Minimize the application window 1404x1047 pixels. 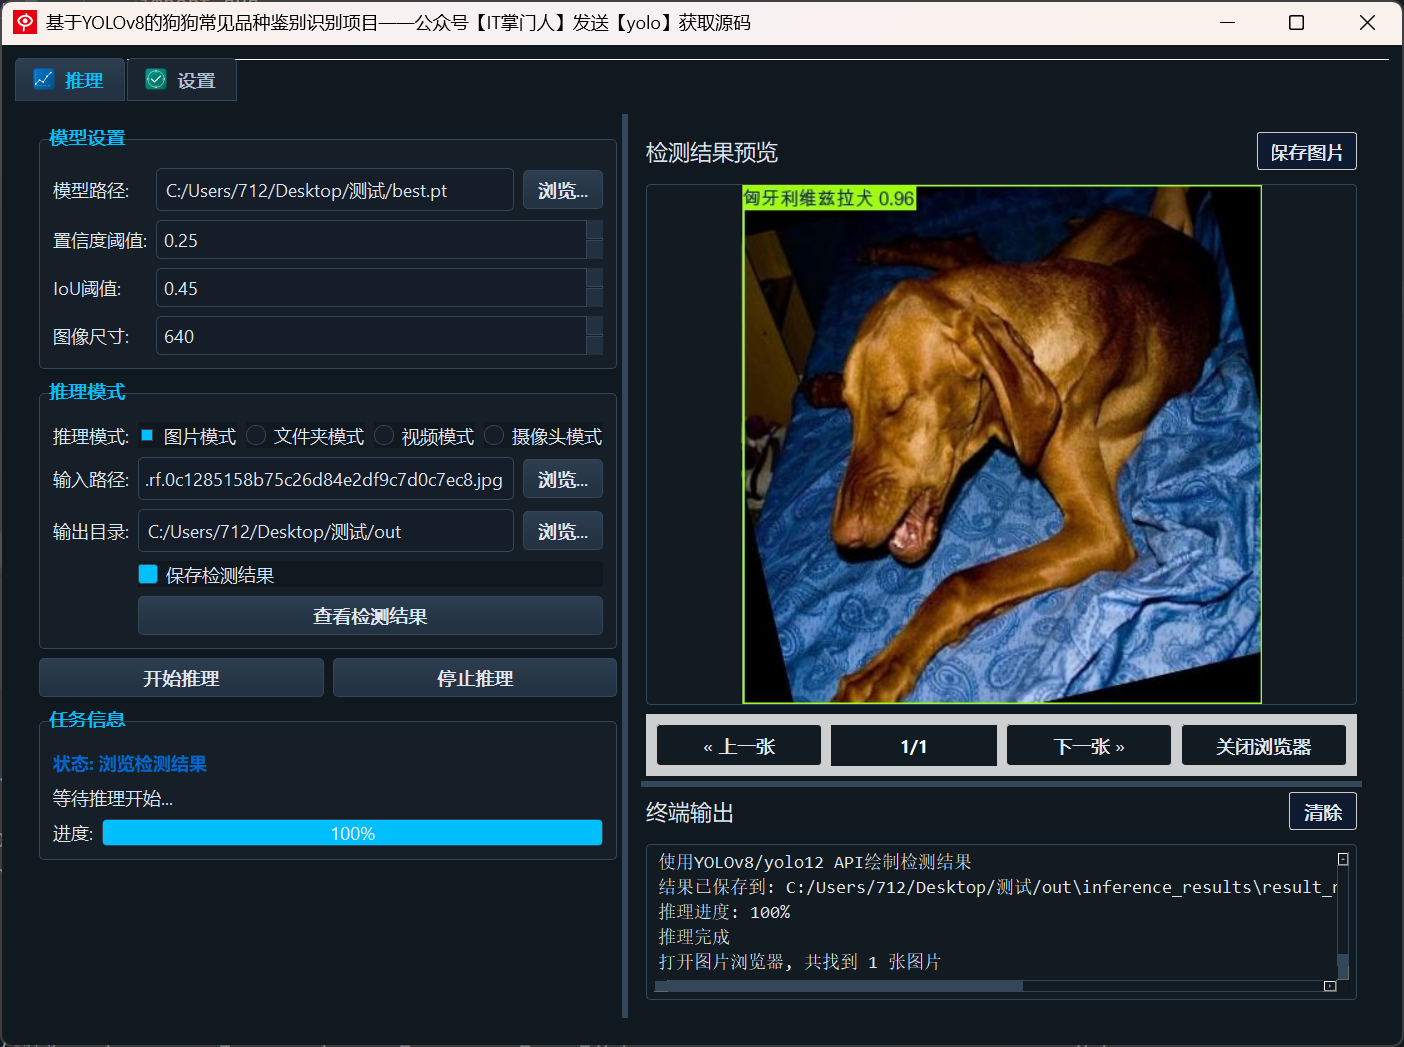pos(1228,22)
